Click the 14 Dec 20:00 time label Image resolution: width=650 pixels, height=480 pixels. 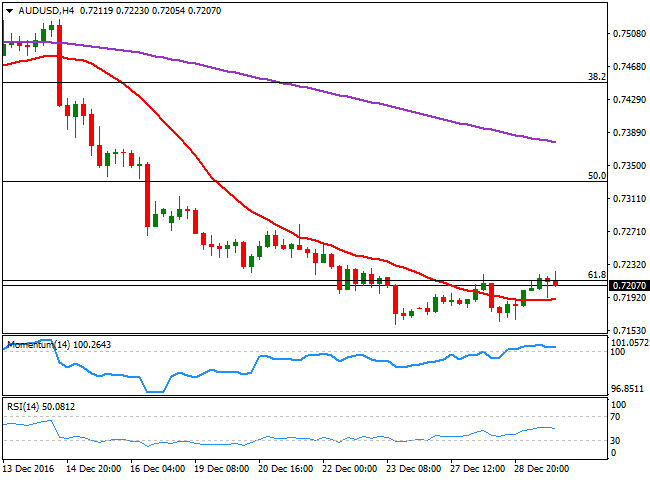(x=94, y=469)
